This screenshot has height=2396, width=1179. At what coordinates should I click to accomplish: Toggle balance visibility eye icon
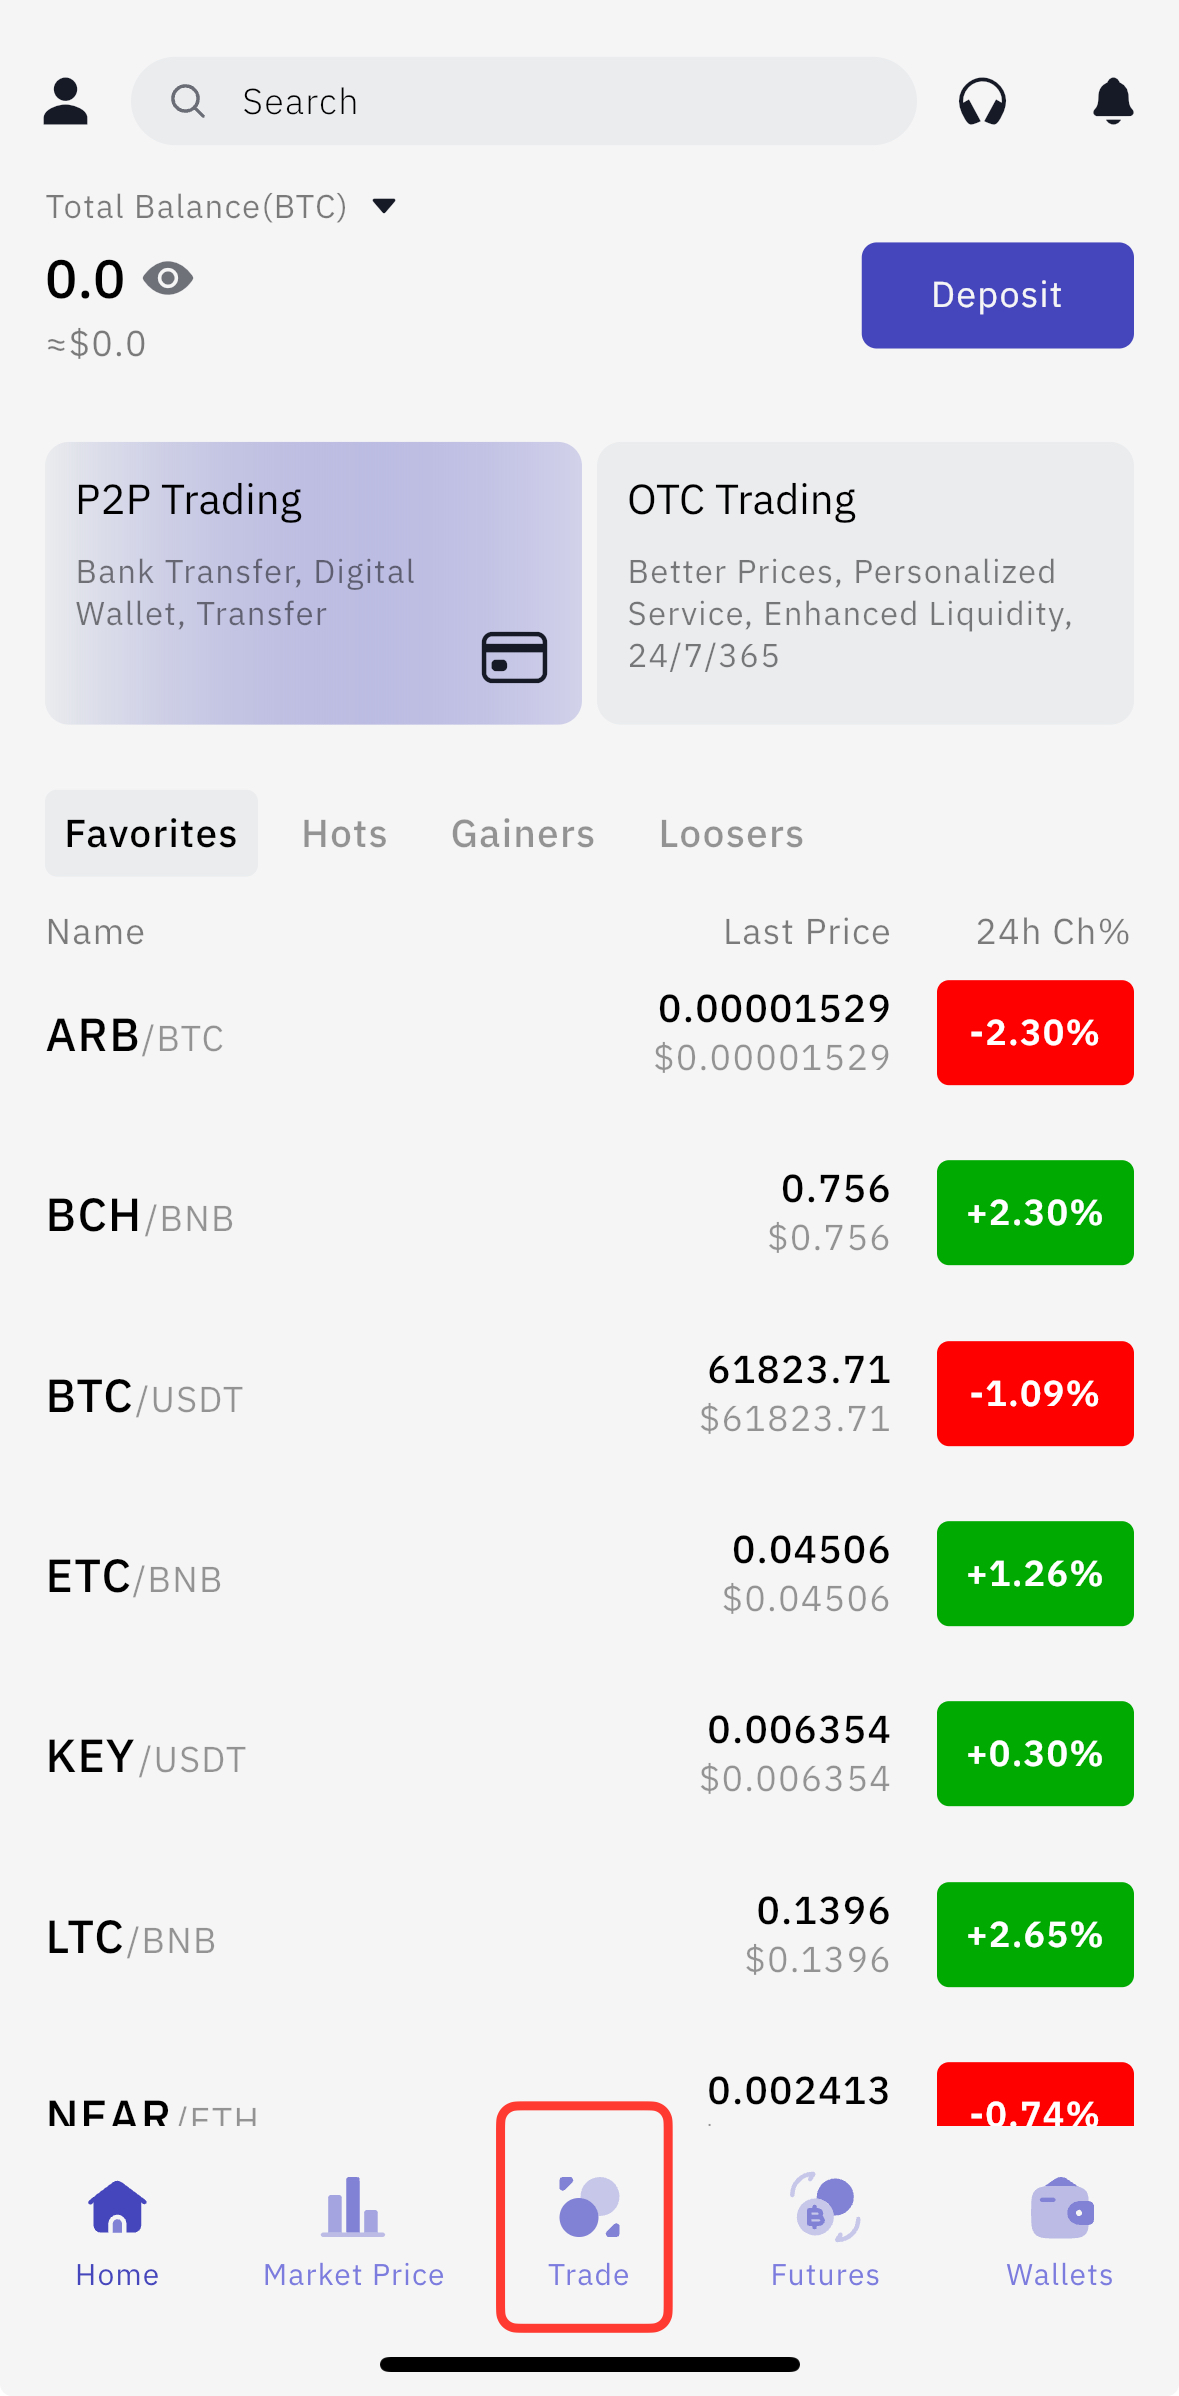click(x=168, y=278)
